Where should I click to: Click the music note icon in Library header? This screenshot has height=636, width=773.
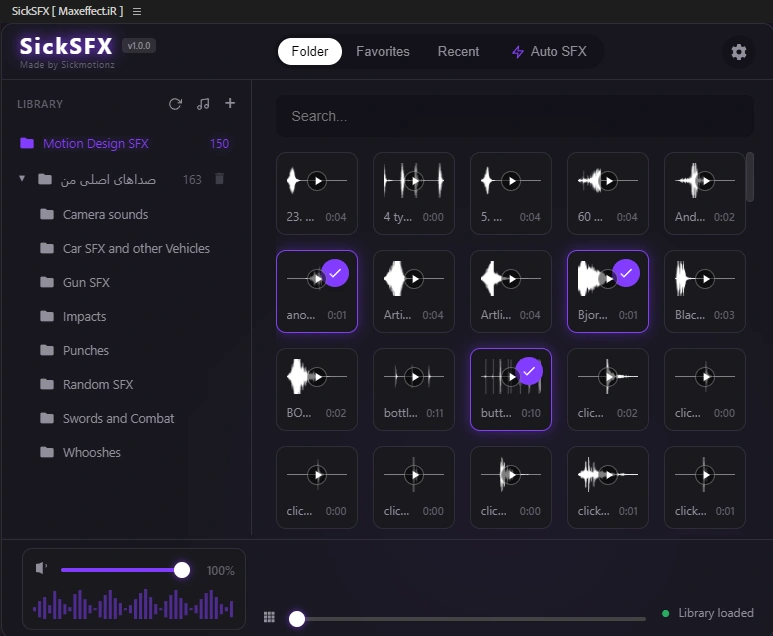[203, 104]
